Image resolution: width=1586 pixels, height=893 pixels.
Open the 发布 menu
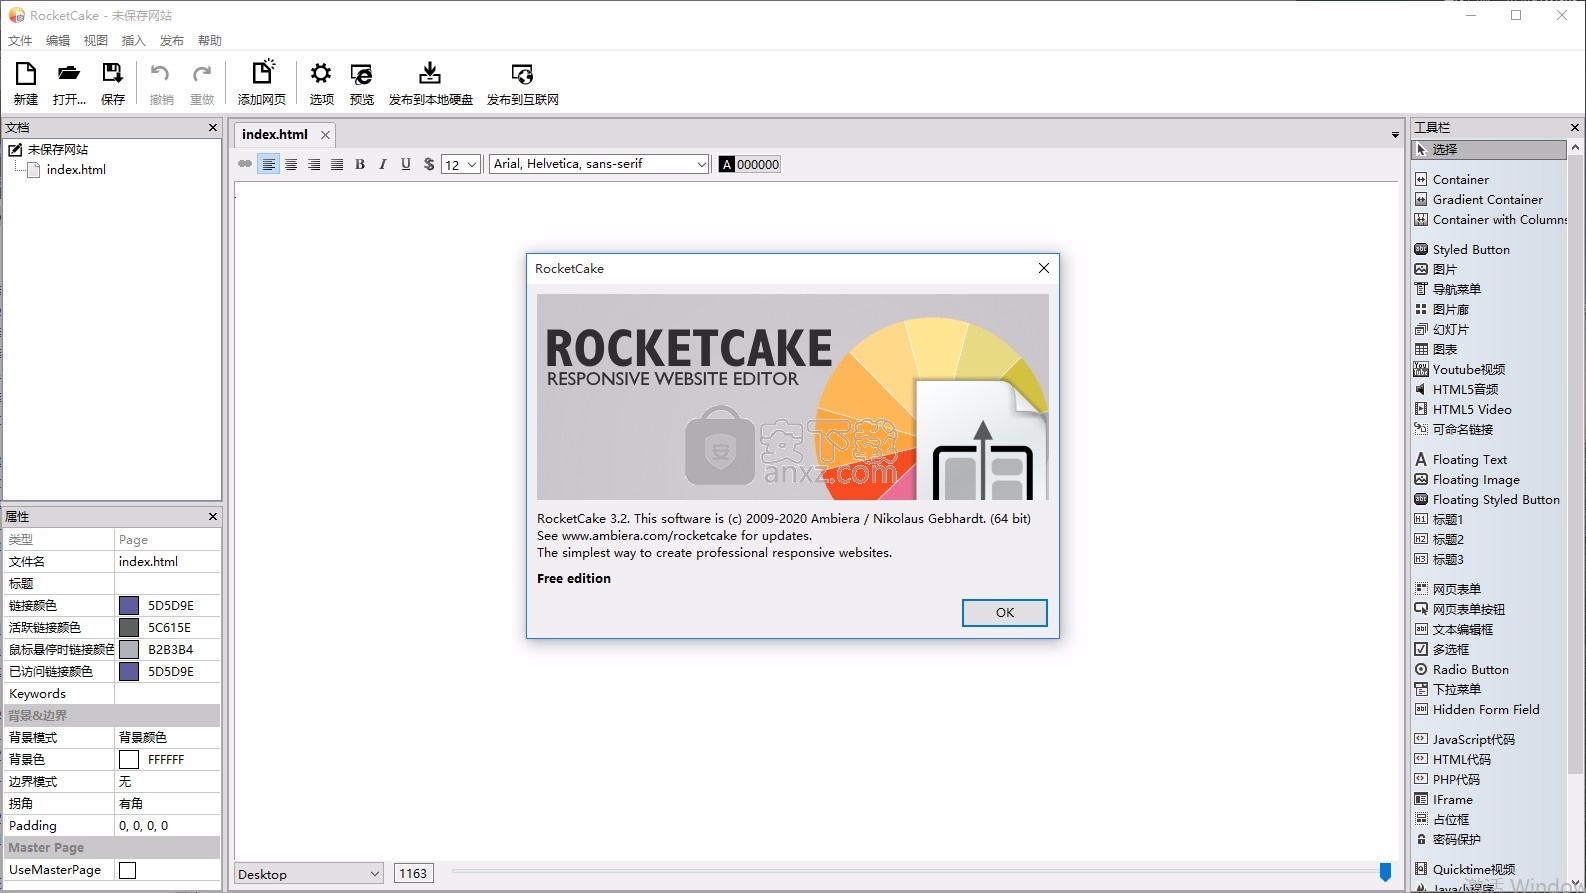[x=172, y=41]
